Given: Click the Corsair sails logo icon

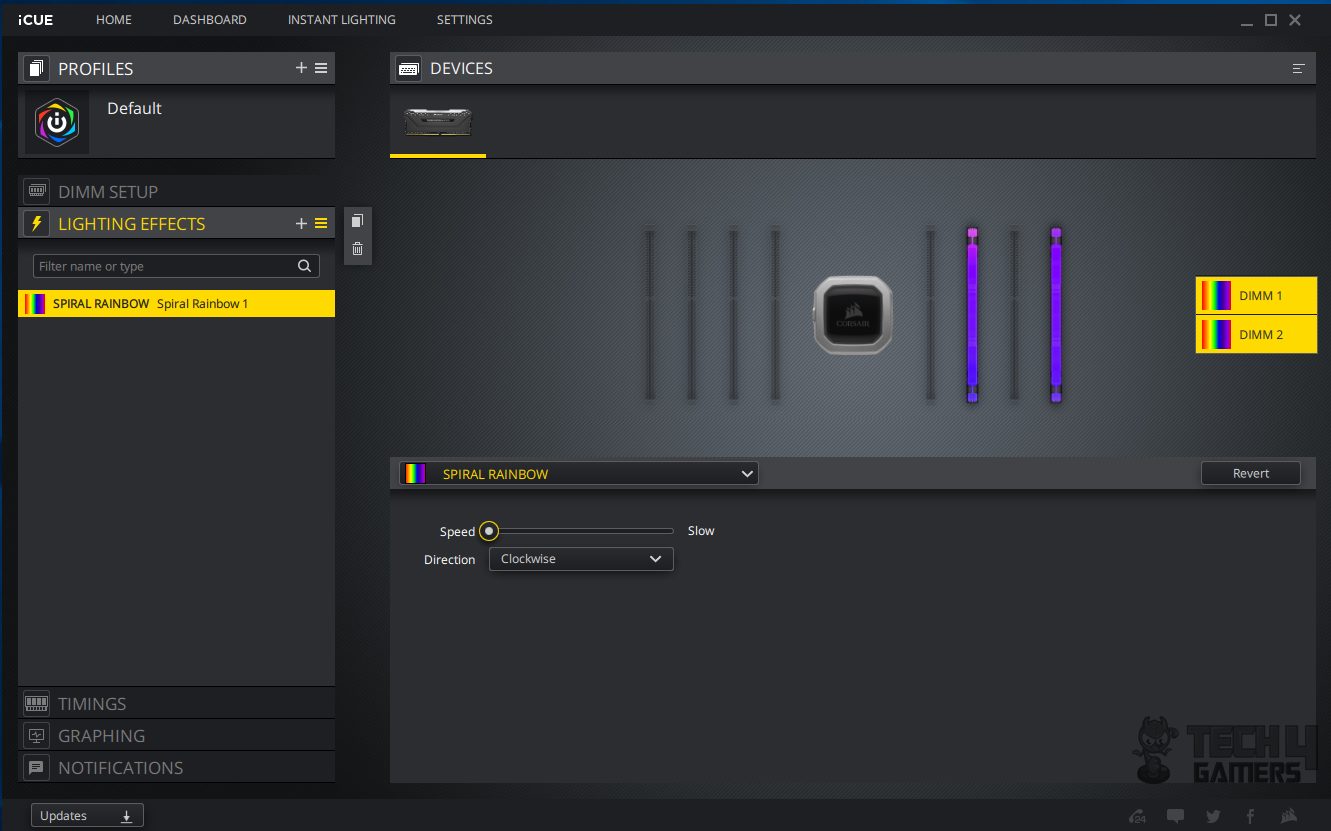Looking at the screenshot, I should pyautogui.click(x=1289, y=816).
